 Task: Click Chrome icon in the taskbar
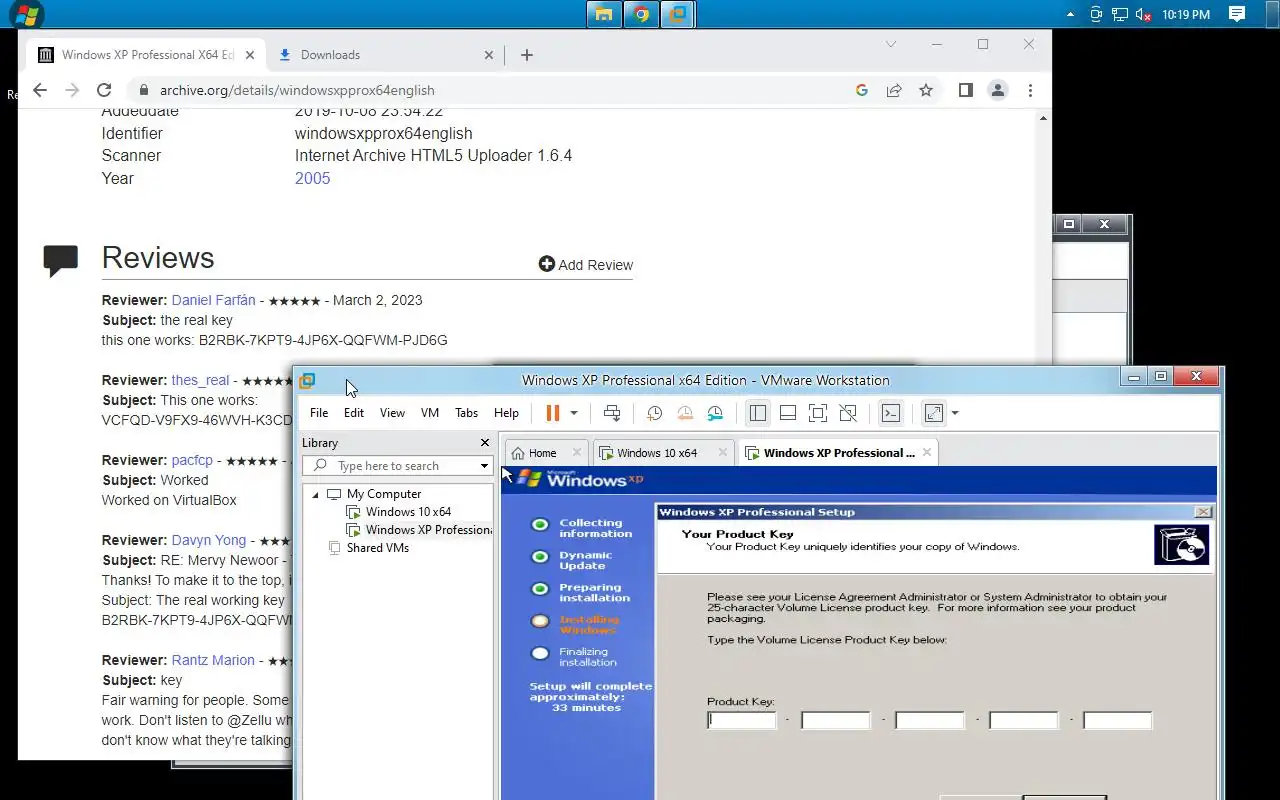click(641, 14)
